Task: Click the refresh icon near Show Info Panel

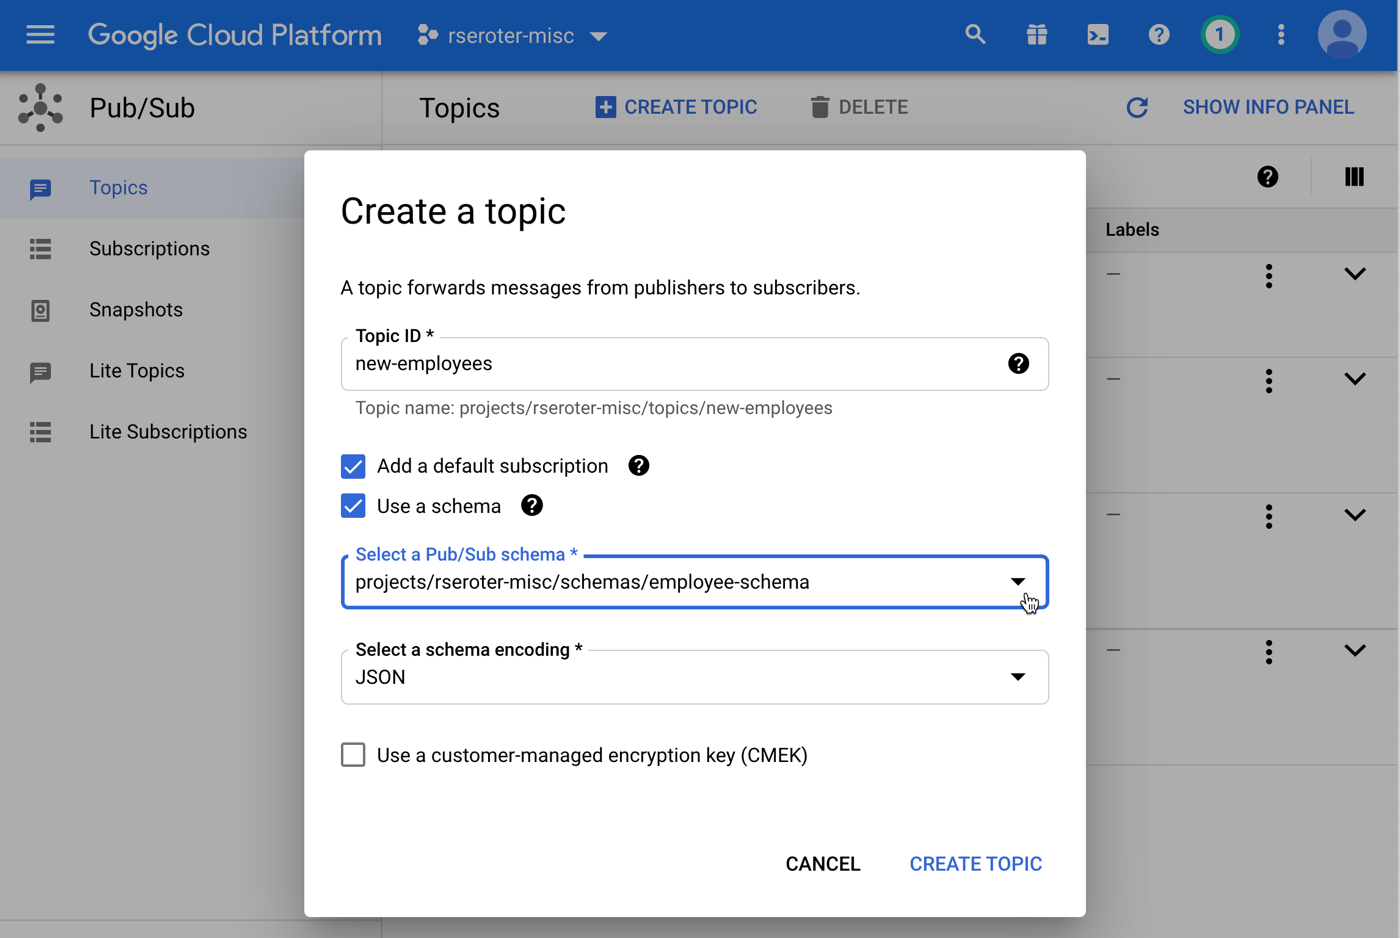Action: click(1137, 107)
